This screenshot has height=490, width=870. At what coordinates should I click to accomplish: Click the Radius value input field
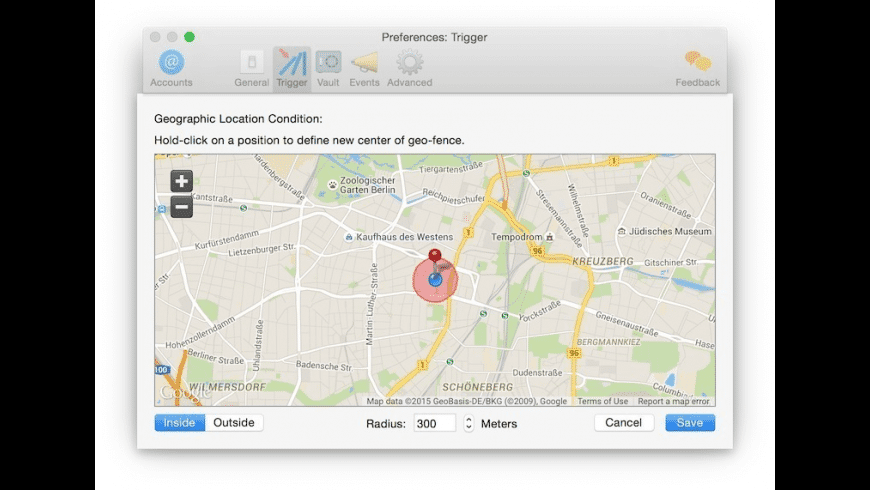[x=434, y=423]
